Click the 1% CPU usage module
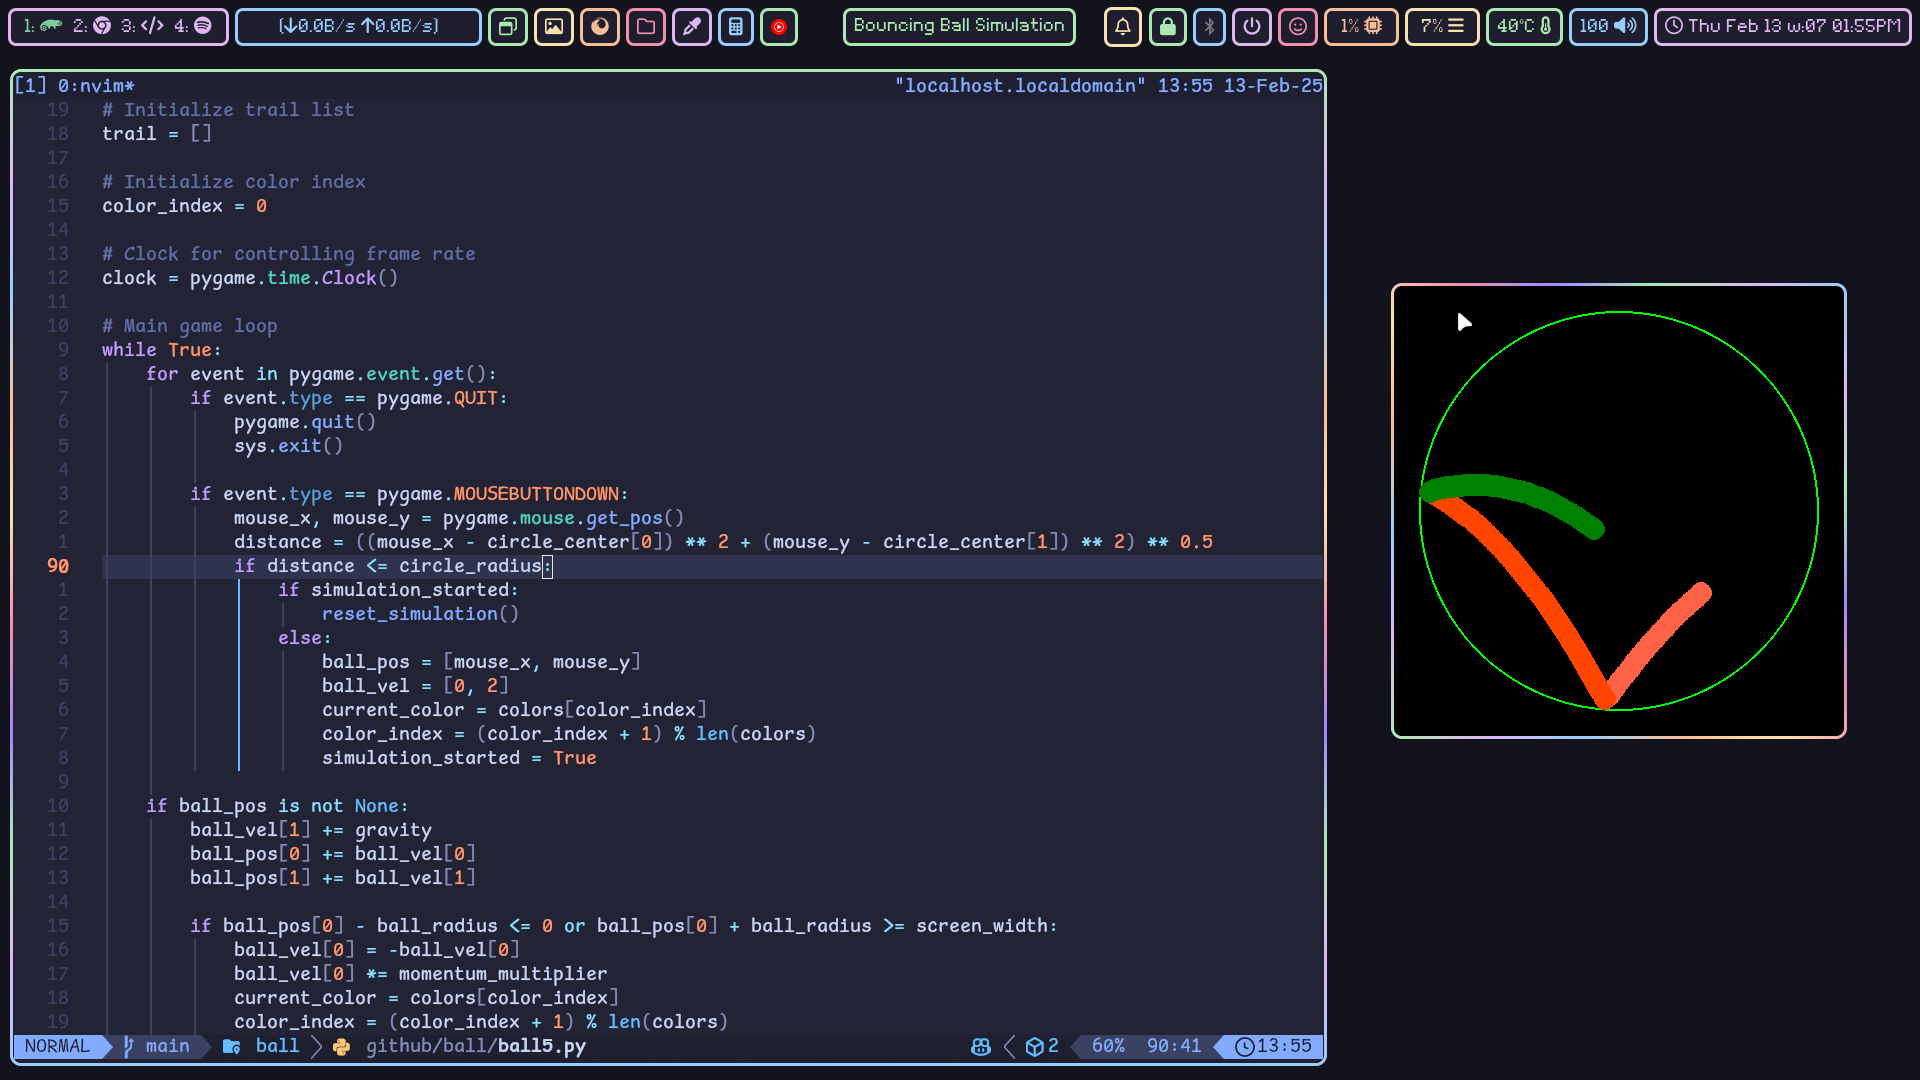1920x1080 pixels. point(1361,27)
